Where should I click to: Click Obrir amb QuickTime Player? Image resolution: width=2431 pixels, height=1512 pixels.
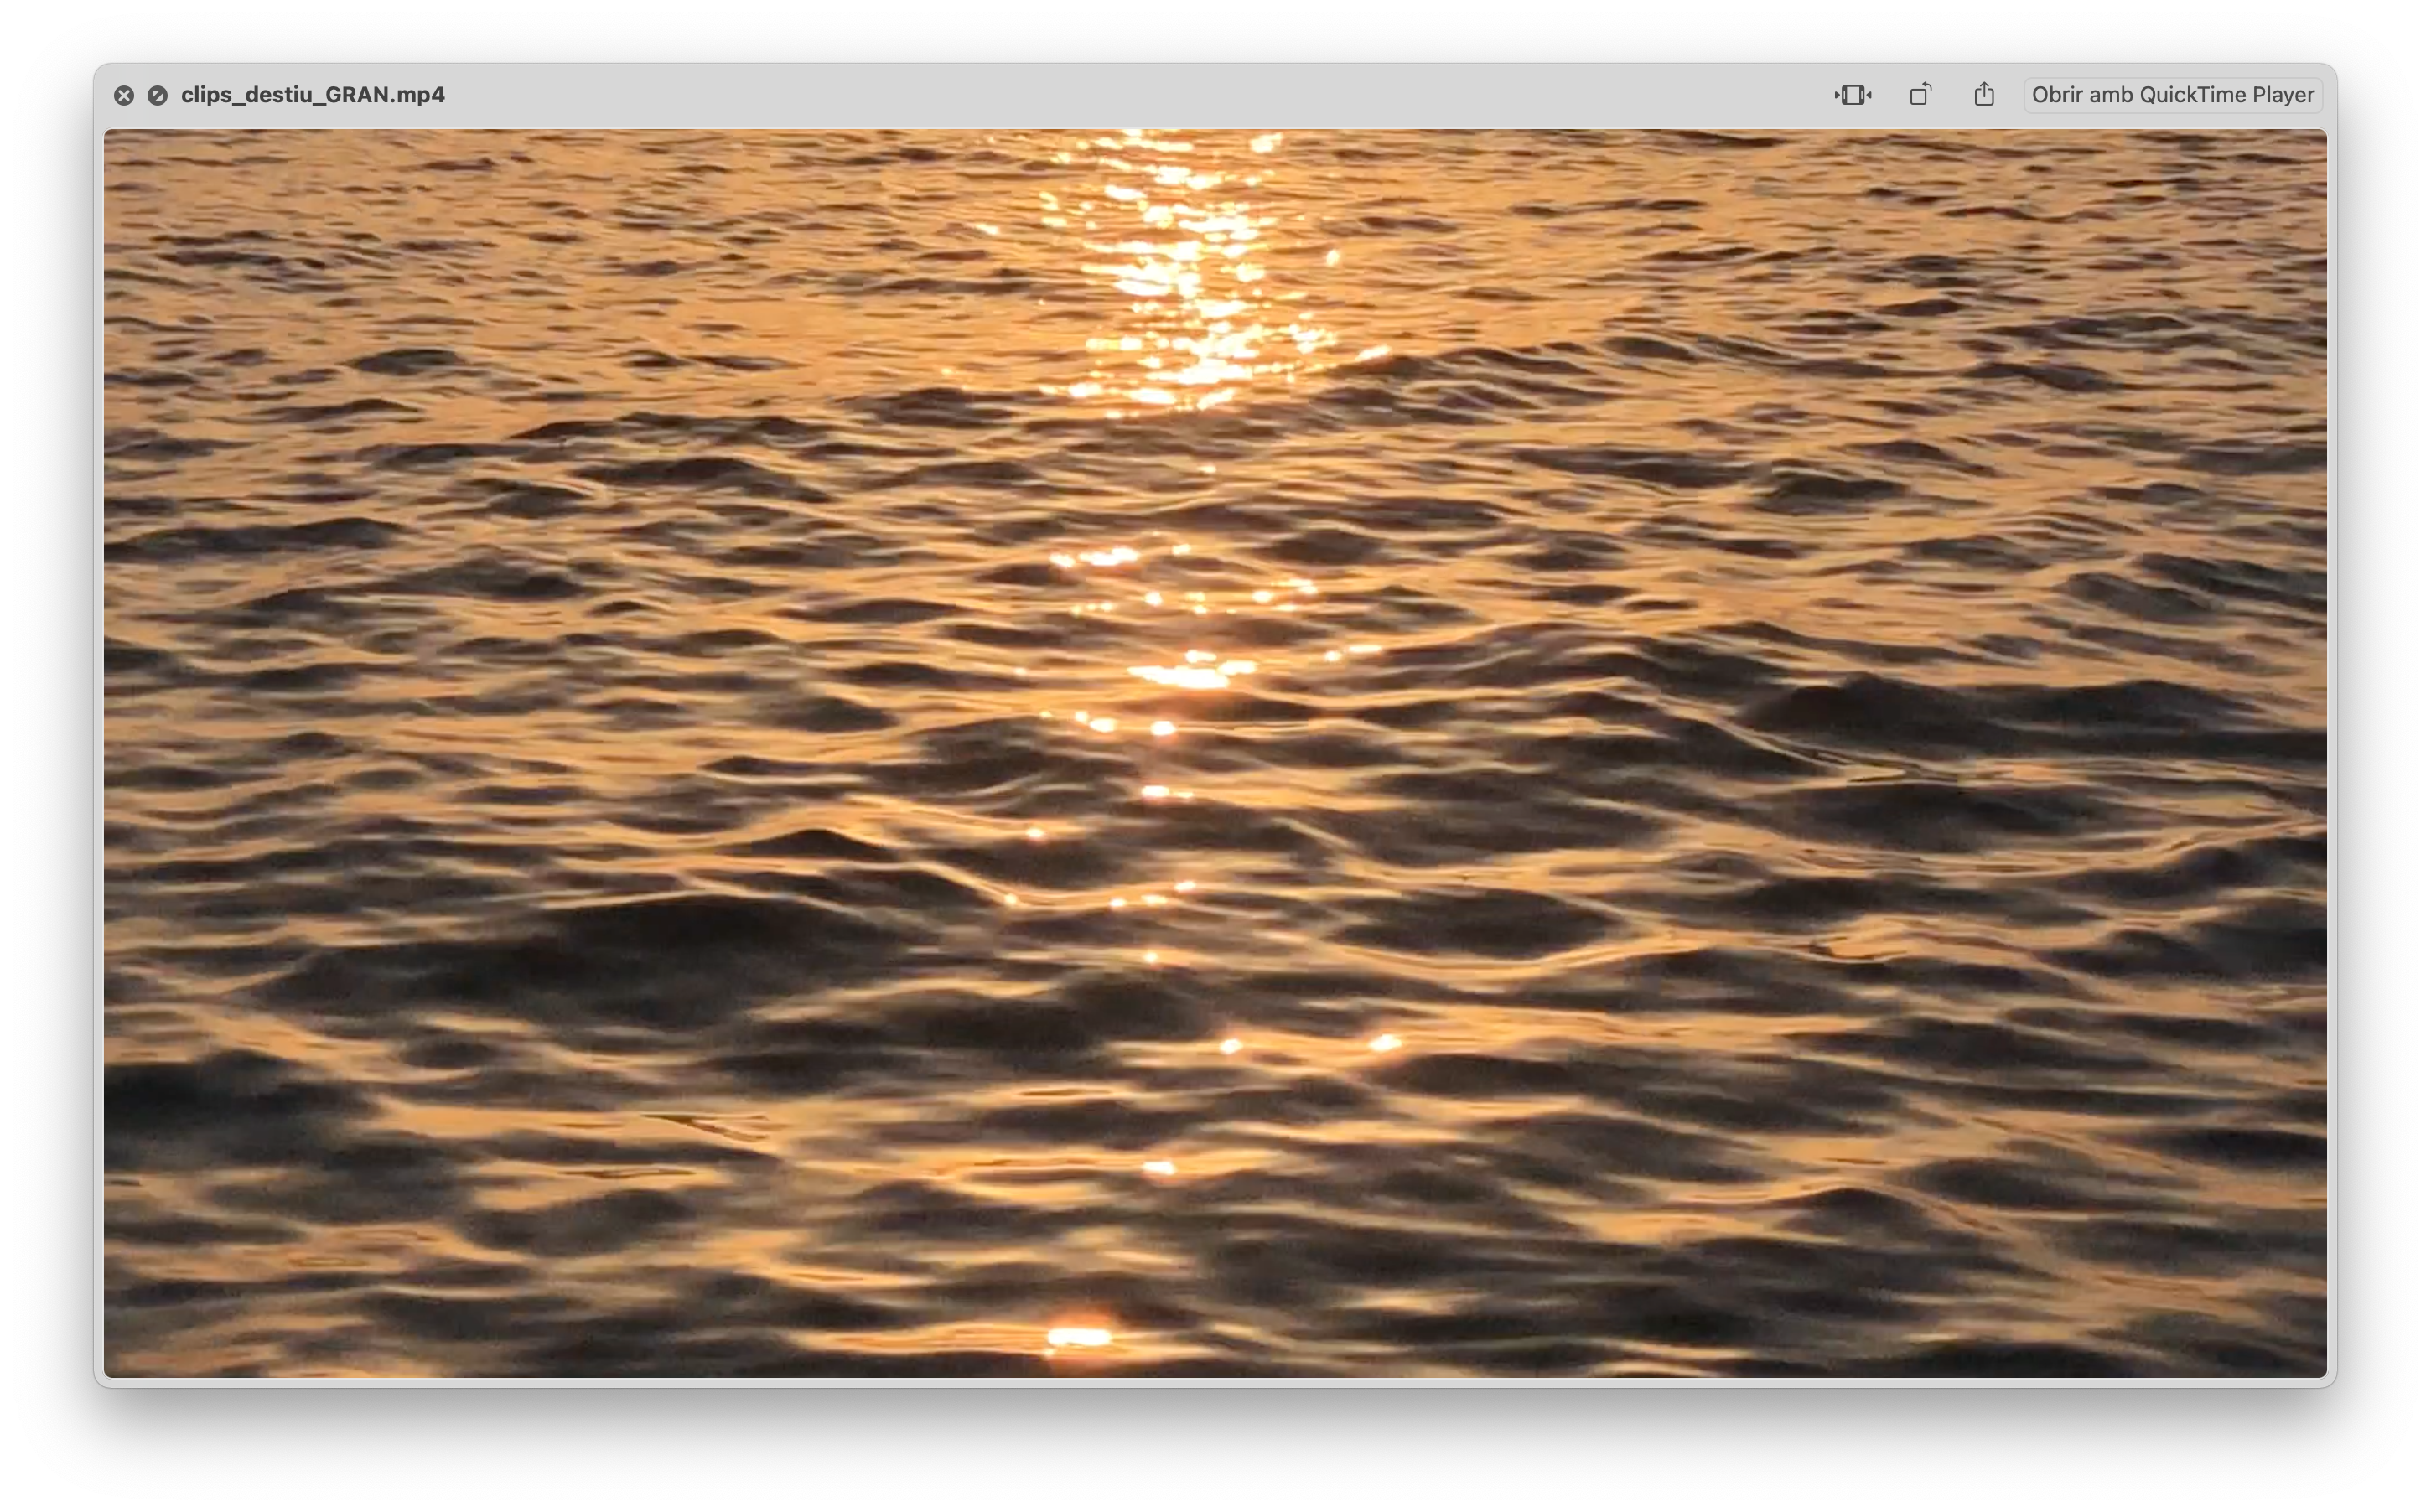(2172, 95)
